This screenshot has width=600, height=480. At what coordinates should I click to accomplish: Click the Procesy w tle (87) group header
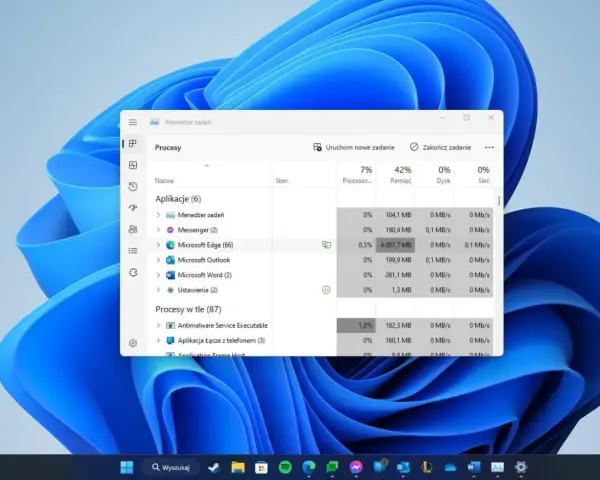188,309
